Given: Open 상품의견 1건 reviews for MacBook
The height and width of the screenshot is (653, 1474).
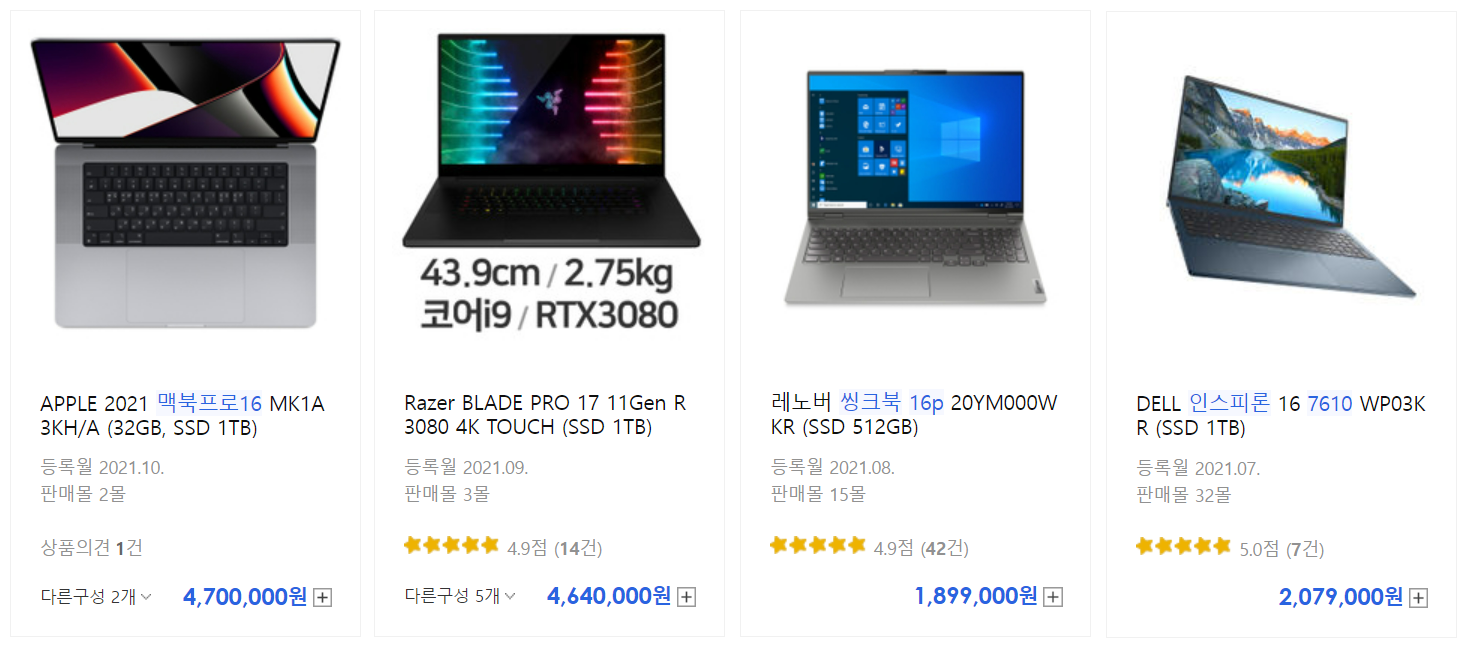Looking at the screenshot, I should pos(91,547).
